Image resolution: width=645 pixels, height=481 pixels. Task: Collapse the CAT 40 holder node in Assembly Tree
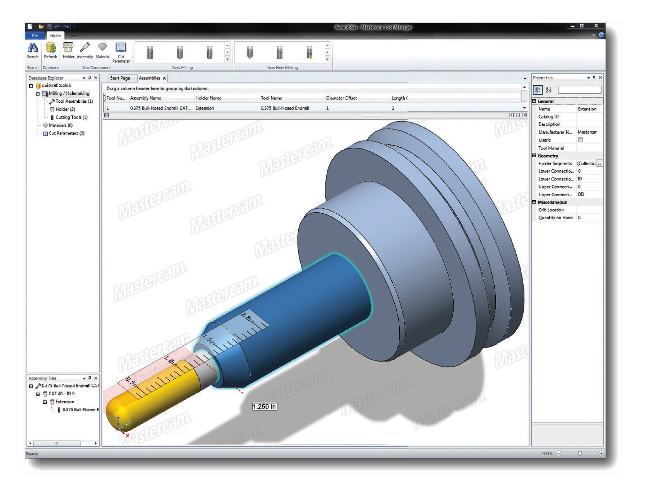coord(38,394)
